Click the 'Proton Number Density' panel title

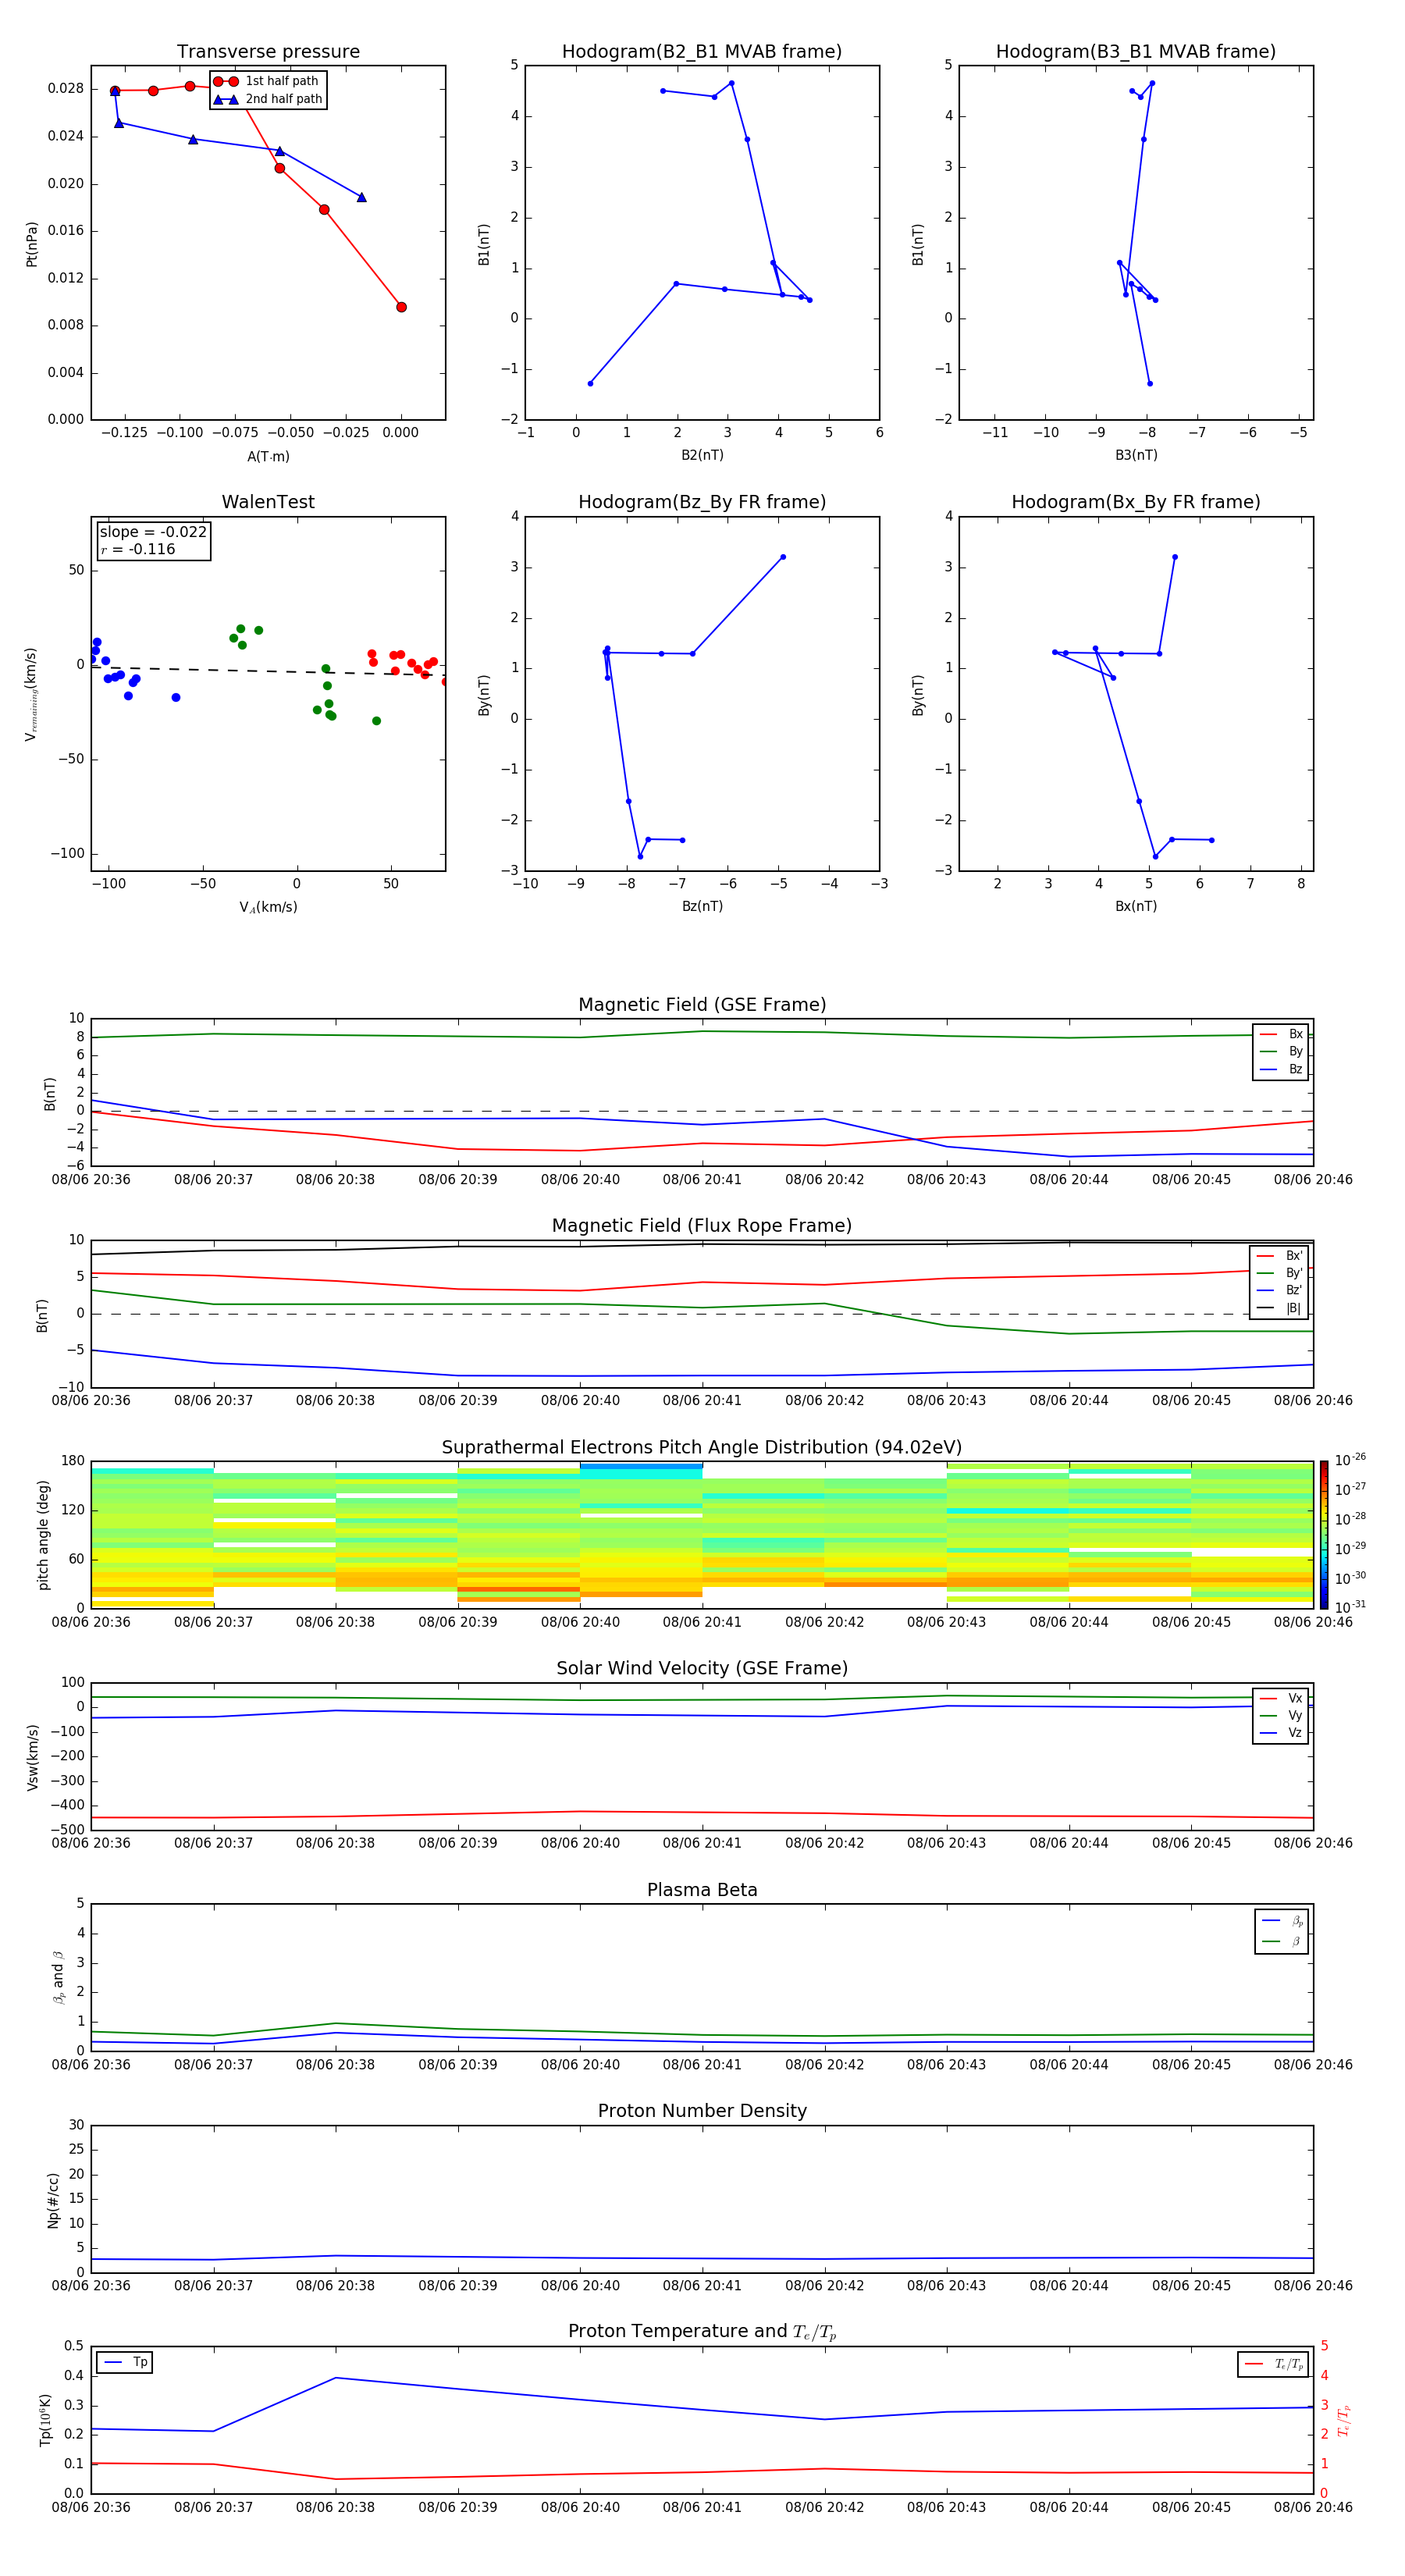pos(702,2111)
